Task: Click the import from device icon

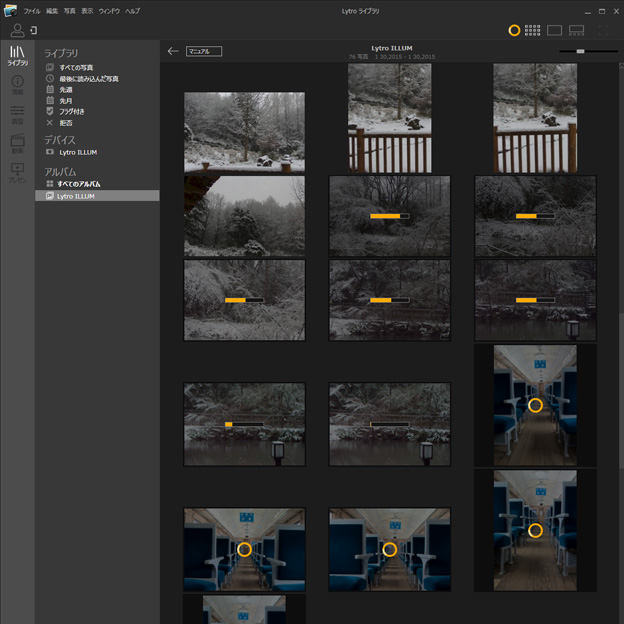Action: click(34, 30)
